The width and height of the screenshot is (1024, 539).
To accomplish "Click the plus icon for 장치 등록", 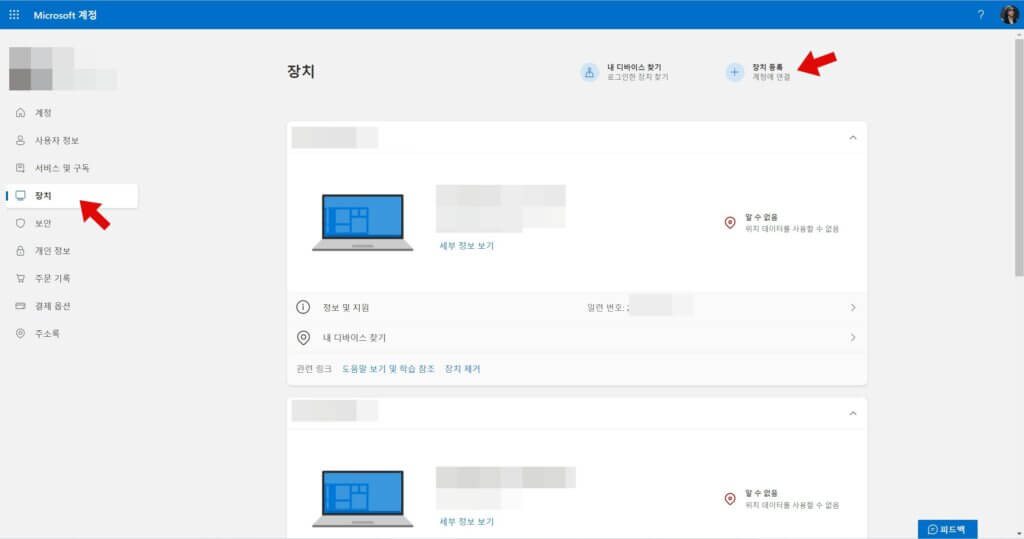I will click(735, 72).
